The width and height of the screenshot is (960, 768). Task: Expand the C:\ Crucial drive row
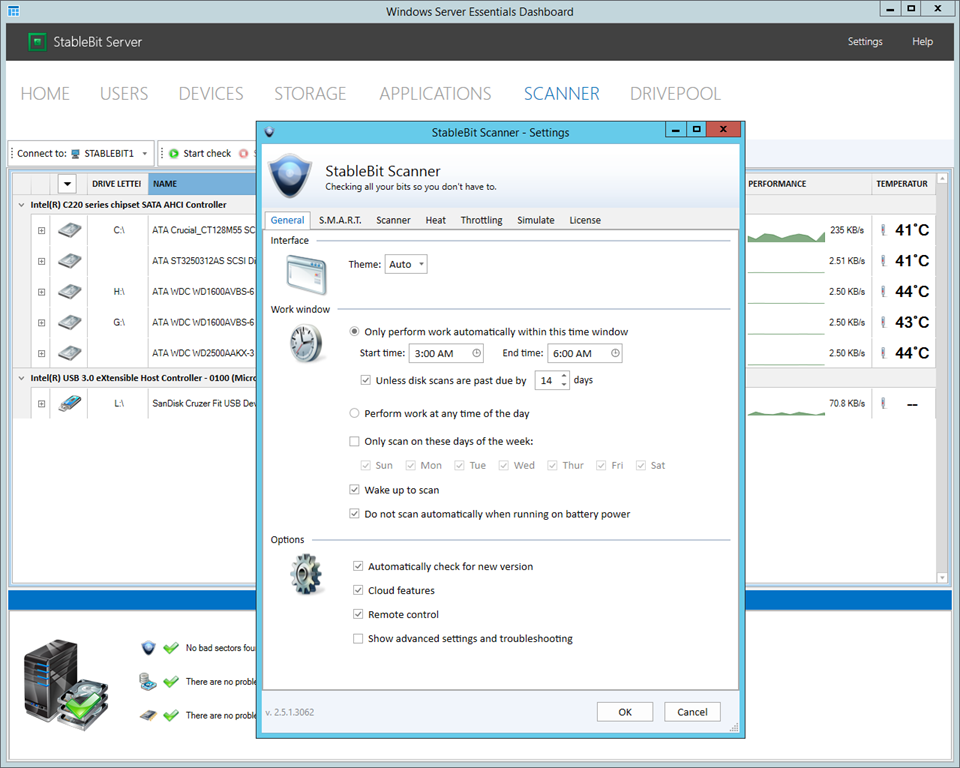click(x=41, y=231)
